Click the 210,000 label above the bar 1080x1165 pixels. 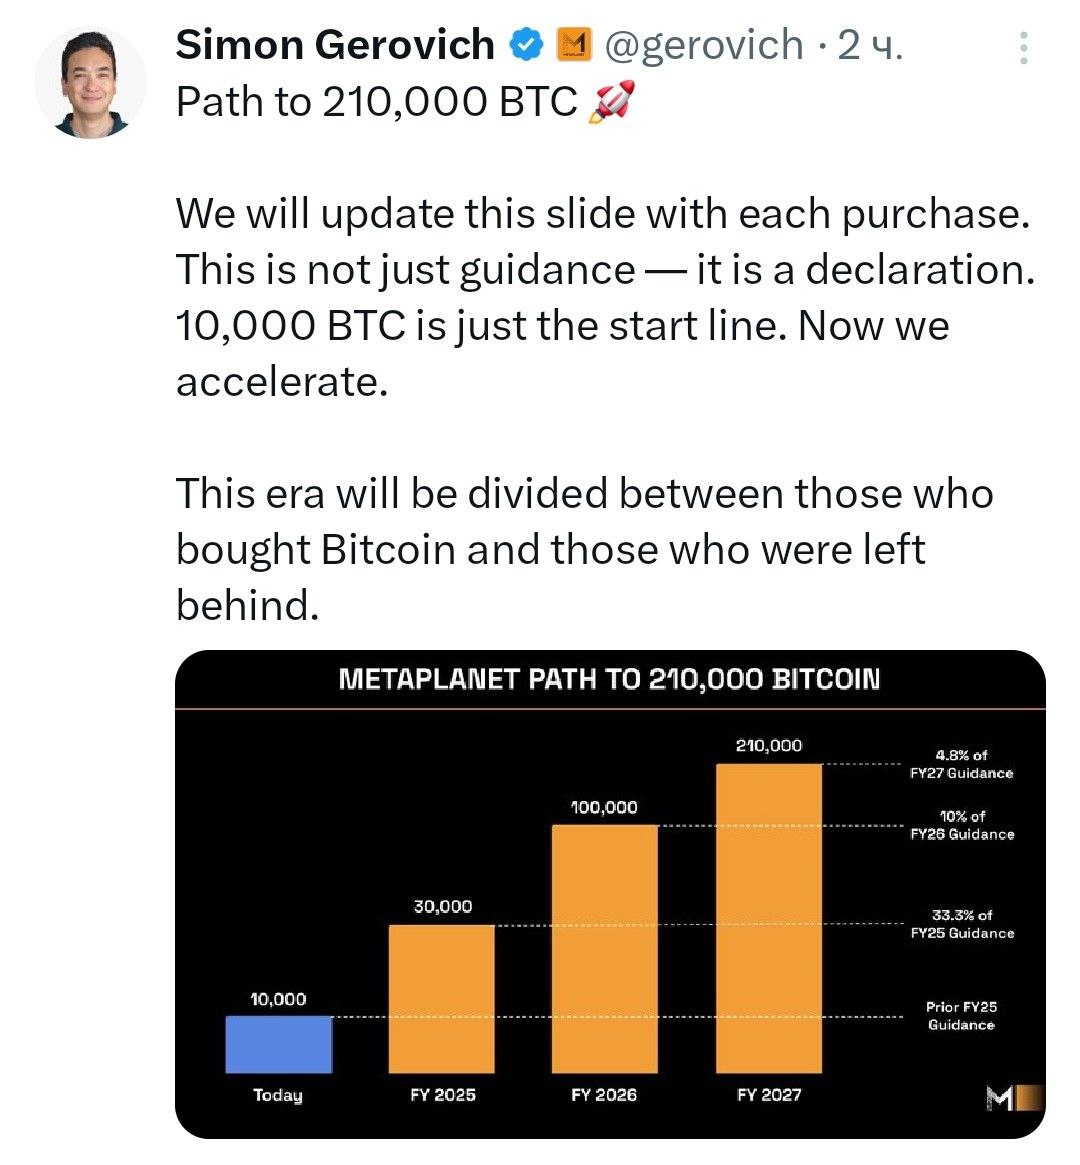coord(769,745)
